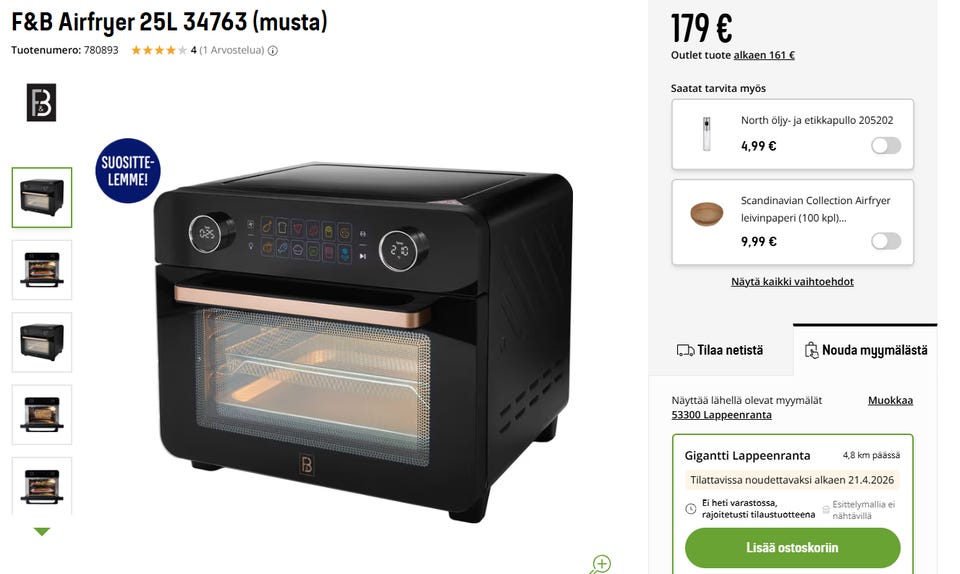Open North öljy- ja etikkapullo product image

707,134
